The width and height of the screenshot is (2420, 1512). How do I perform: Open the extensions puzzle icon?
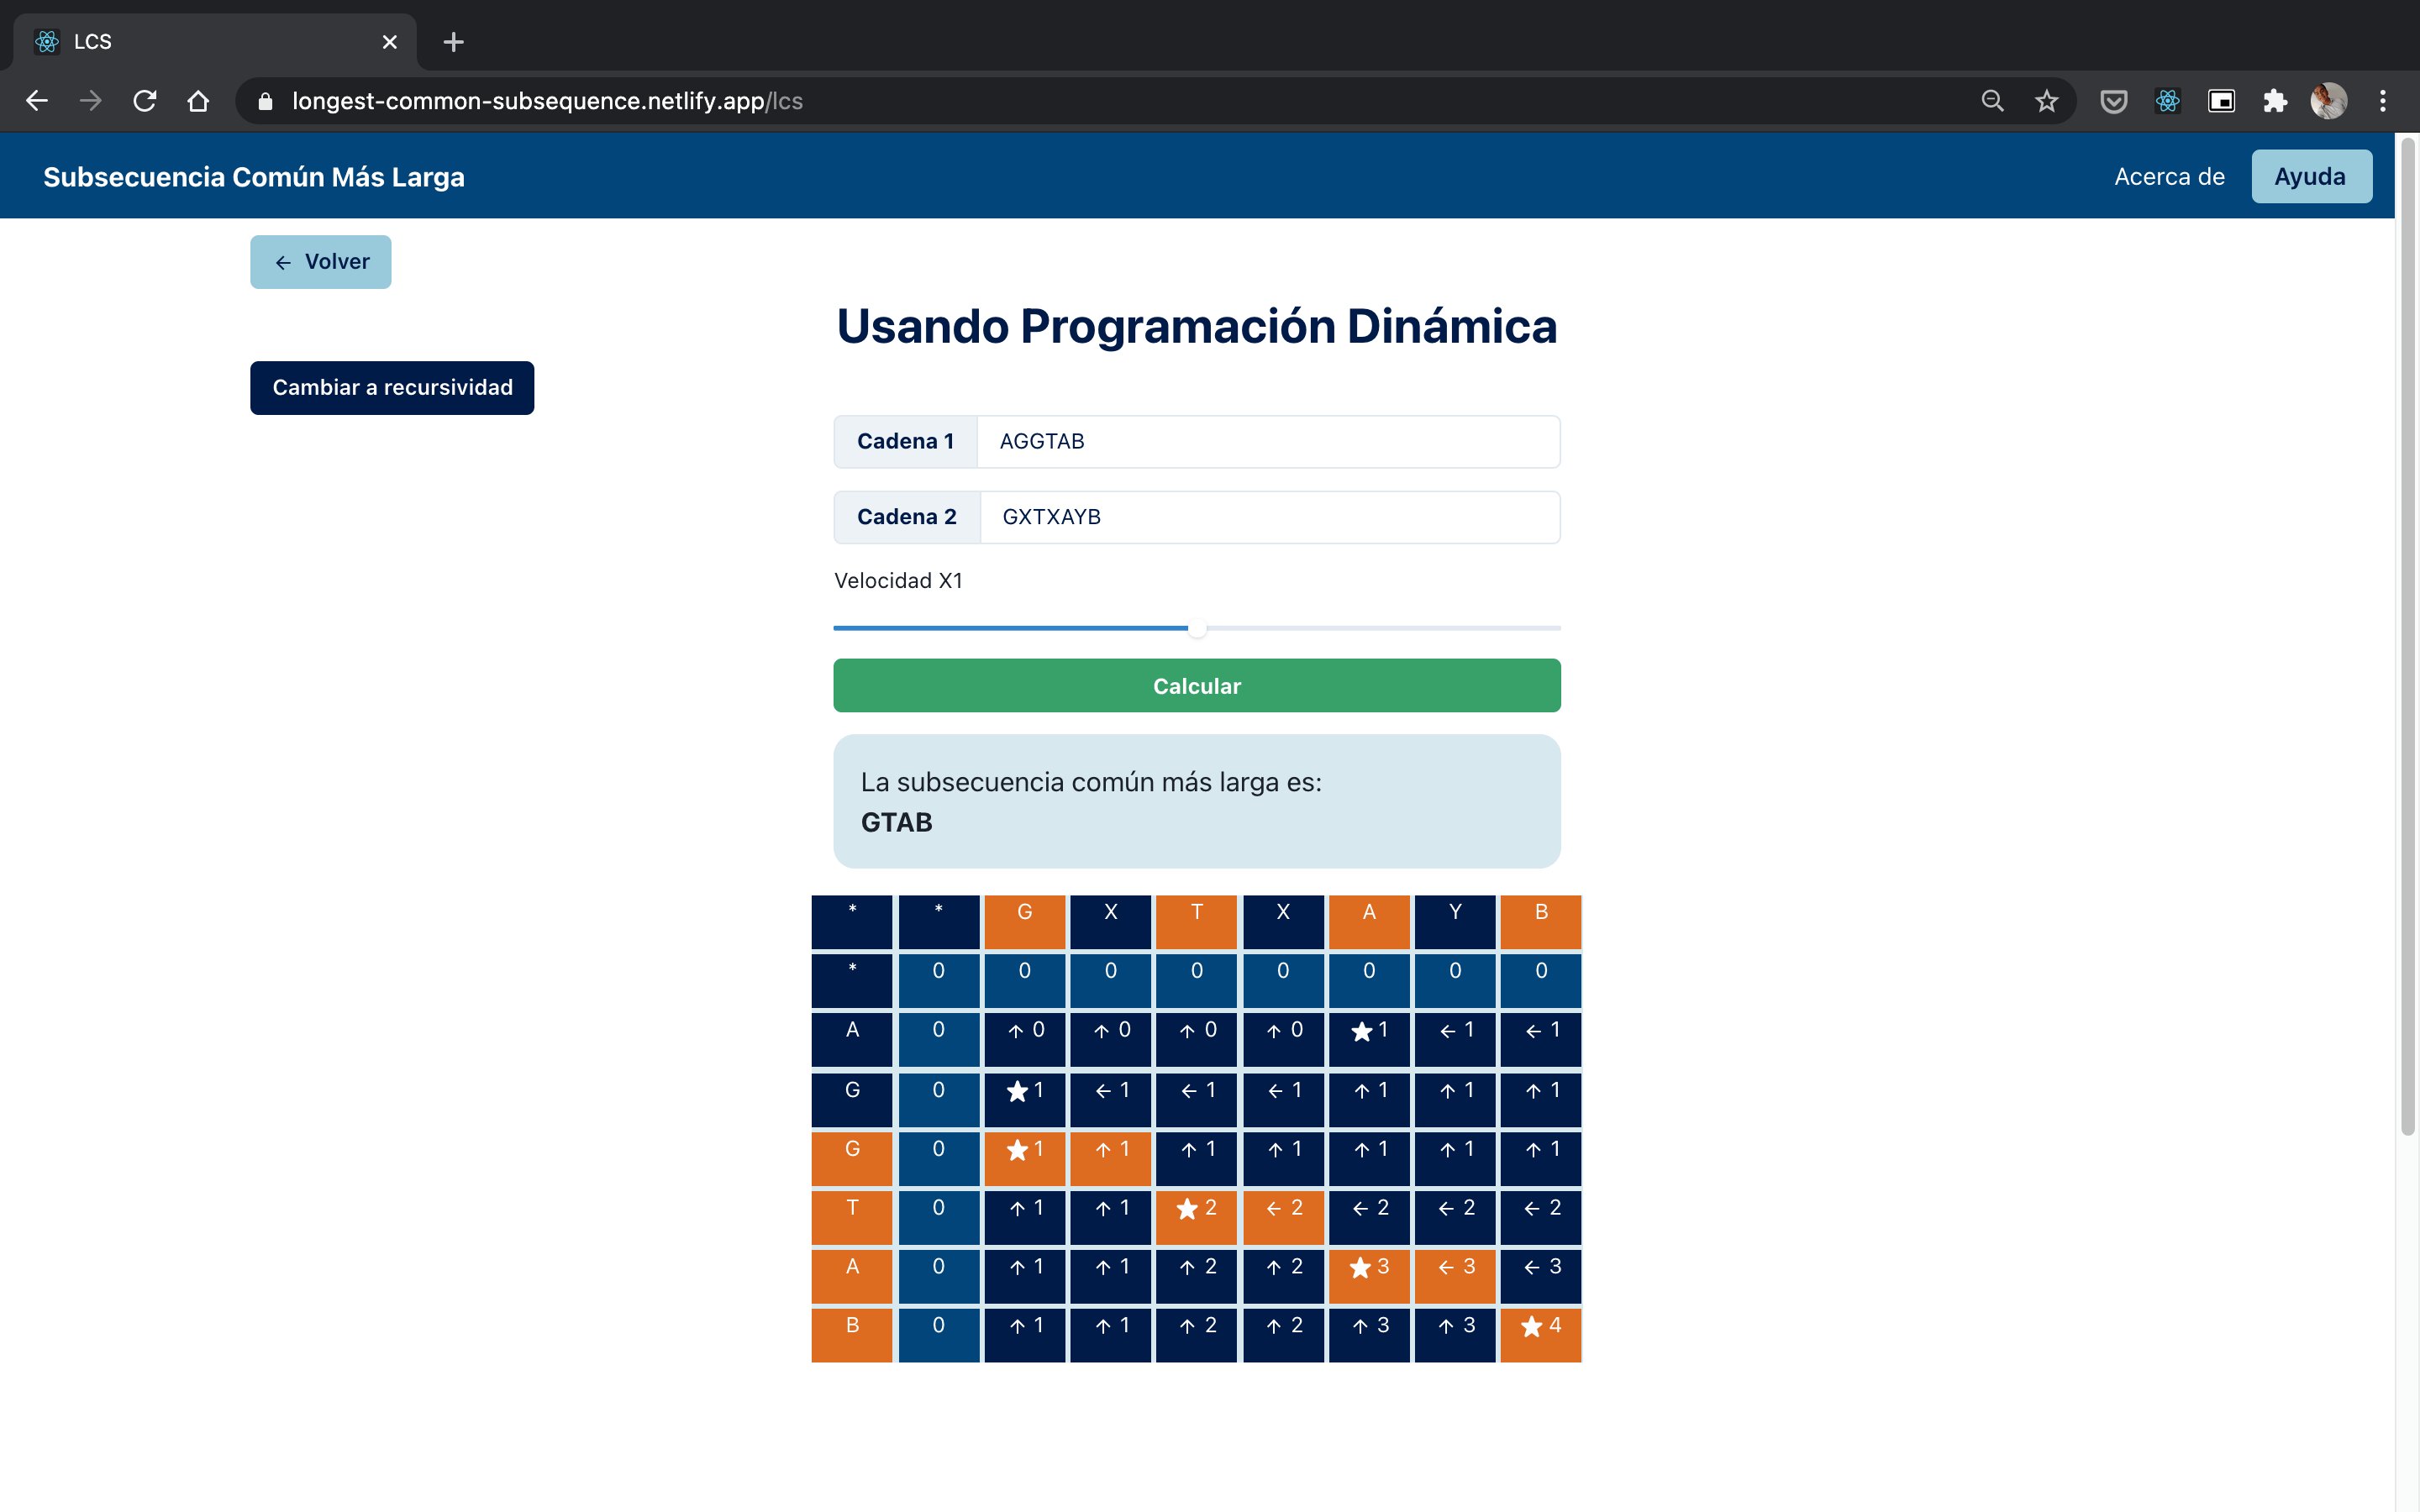[x=2275, y=101]
